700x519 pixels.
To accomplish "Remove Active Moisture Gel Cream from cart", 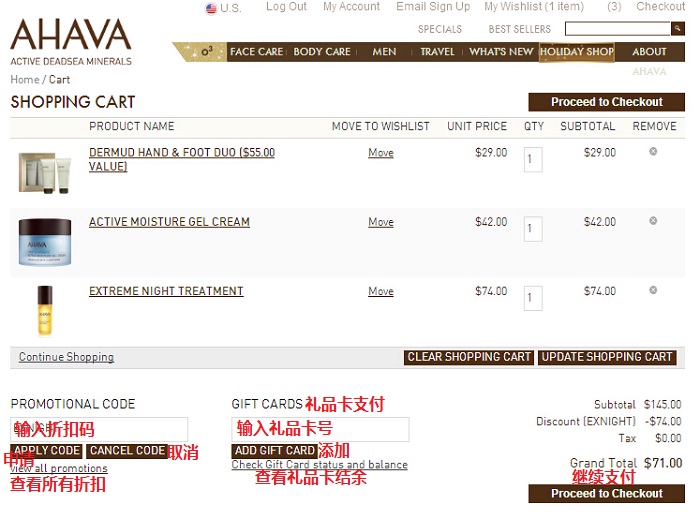I will coord(653,221).
